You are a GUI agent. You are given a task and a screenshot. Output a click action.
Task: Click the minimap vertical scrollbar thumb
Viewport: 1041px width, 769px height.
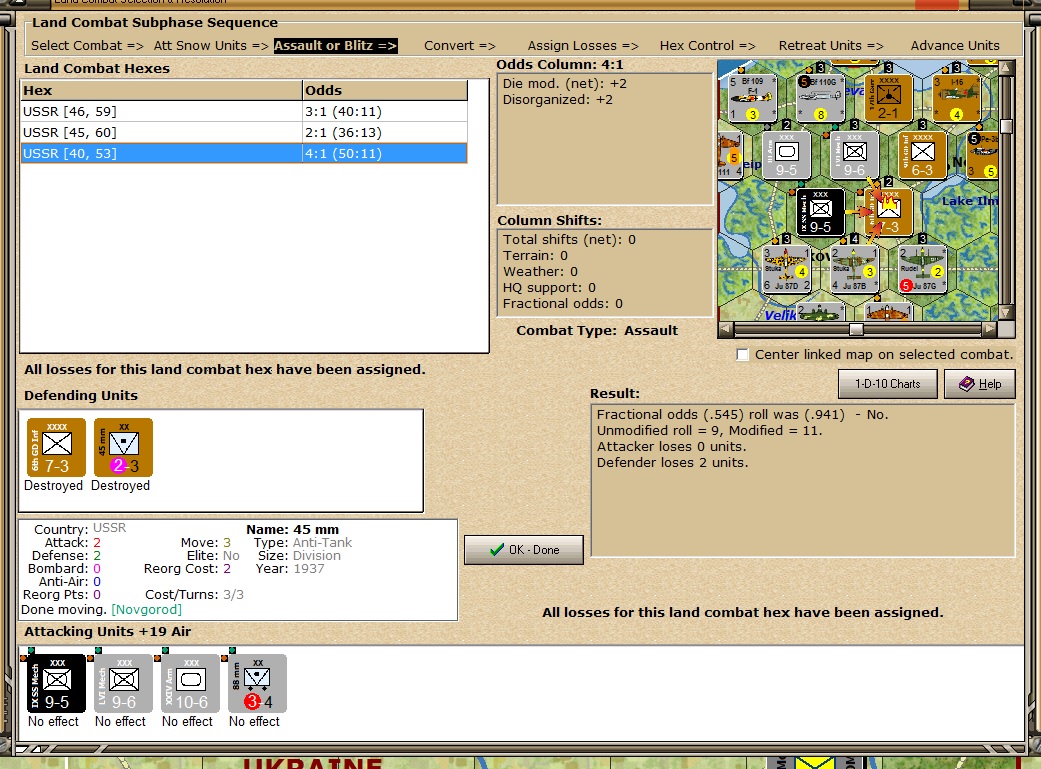tap(1006, 126)
